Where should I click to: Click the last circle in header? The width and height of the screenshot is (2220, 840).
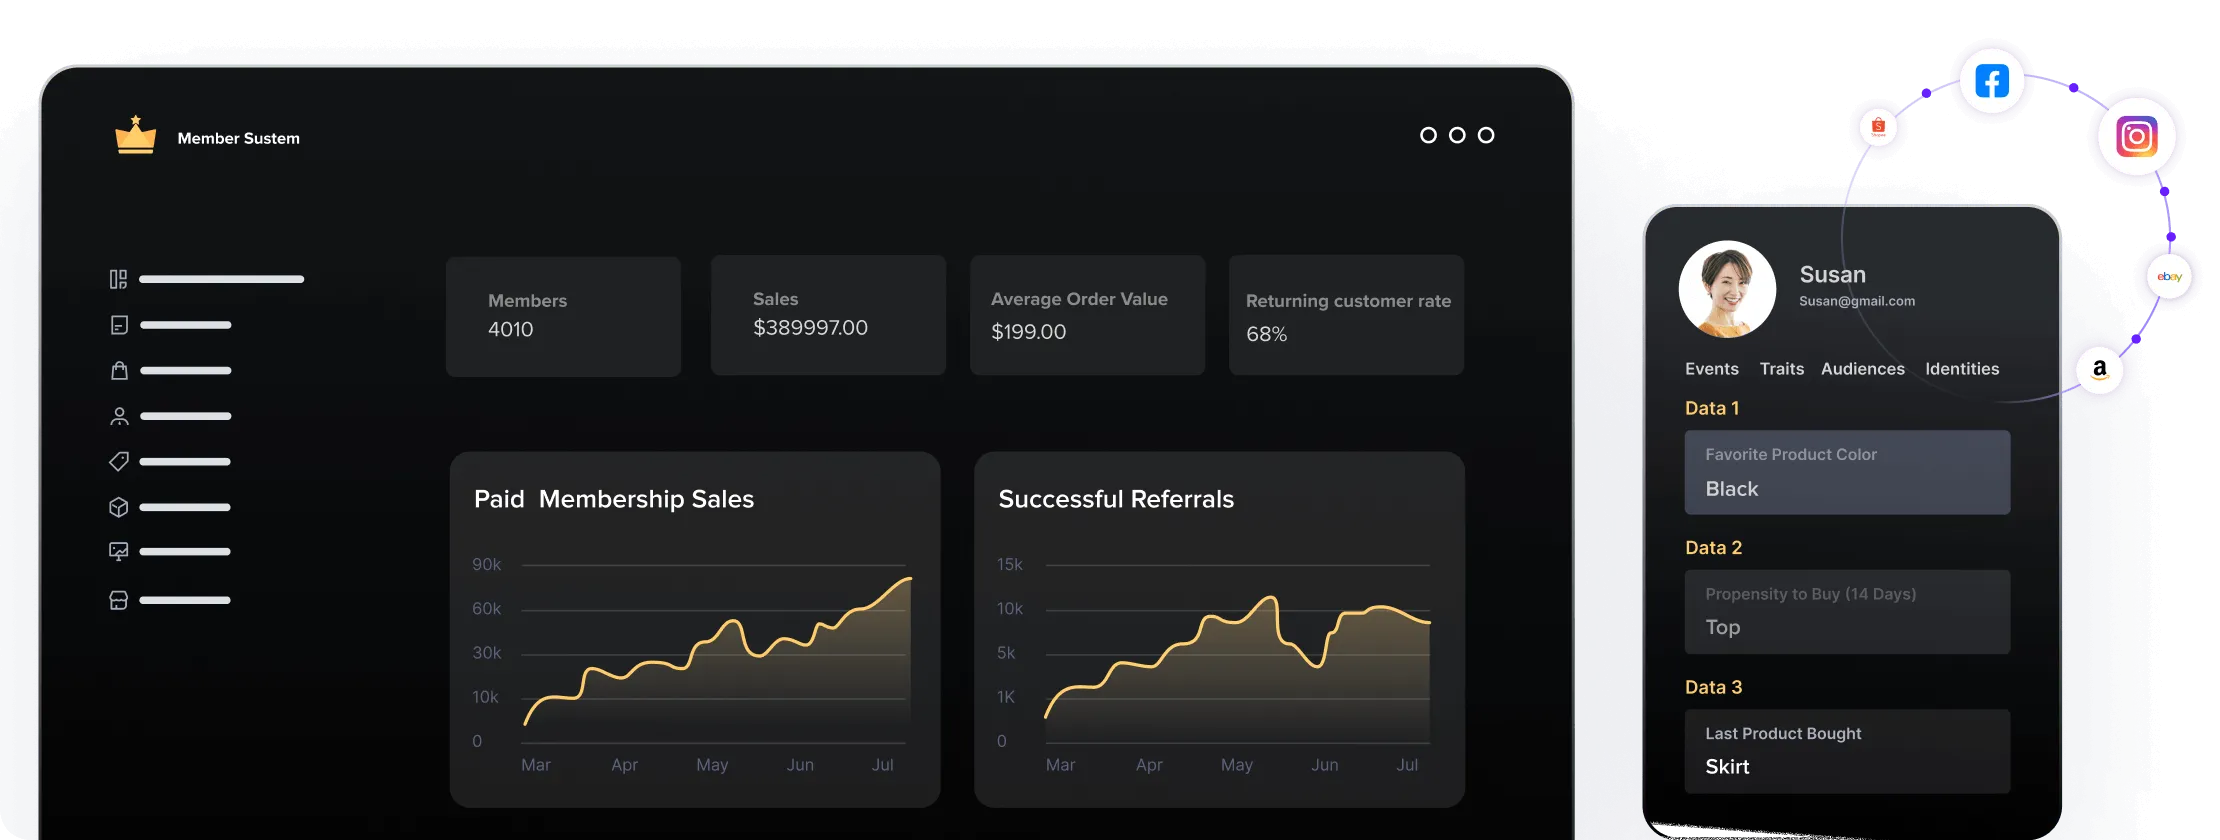click(1486, 135)
